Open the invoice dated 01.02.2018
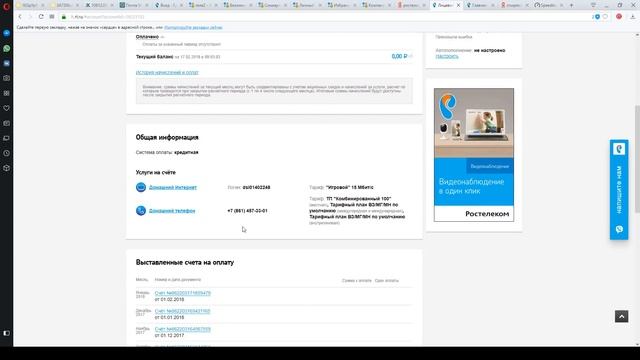Image resolution: width=640 pixels, height=360 pixels. click(182, 293)
